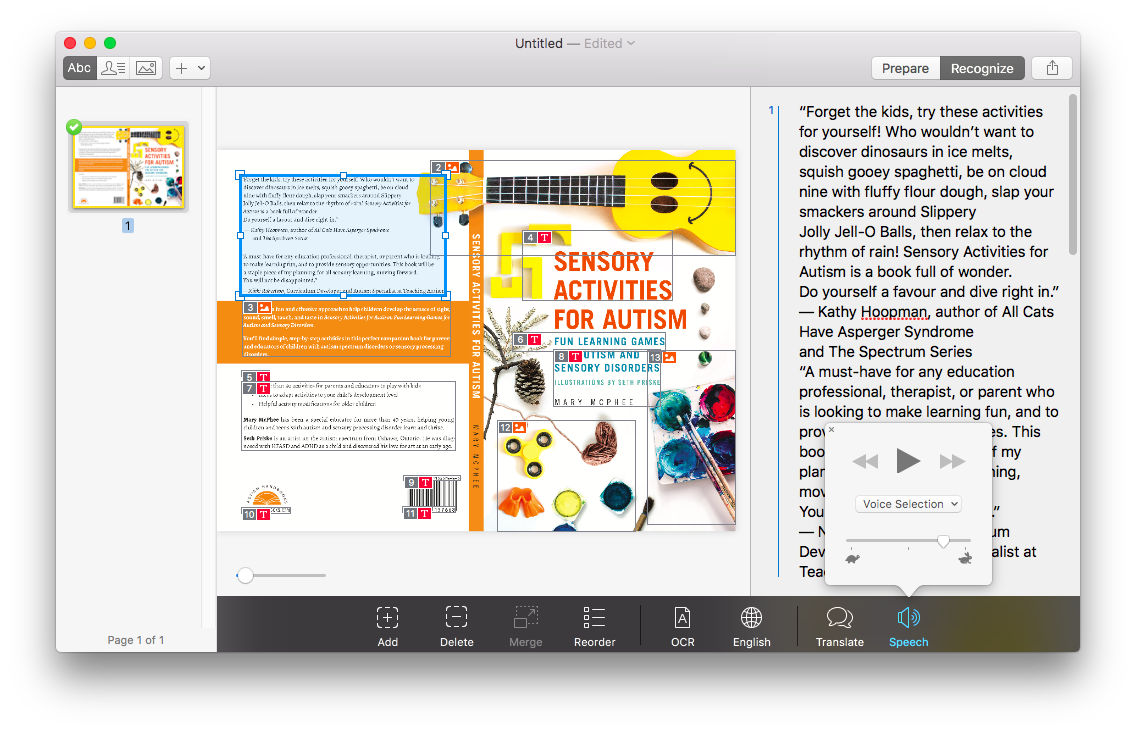Image resolution: width=1136 pixels, height=732 pixels.
Task: Expand the dropdown next to the plus button
Action: pos(199,67)
